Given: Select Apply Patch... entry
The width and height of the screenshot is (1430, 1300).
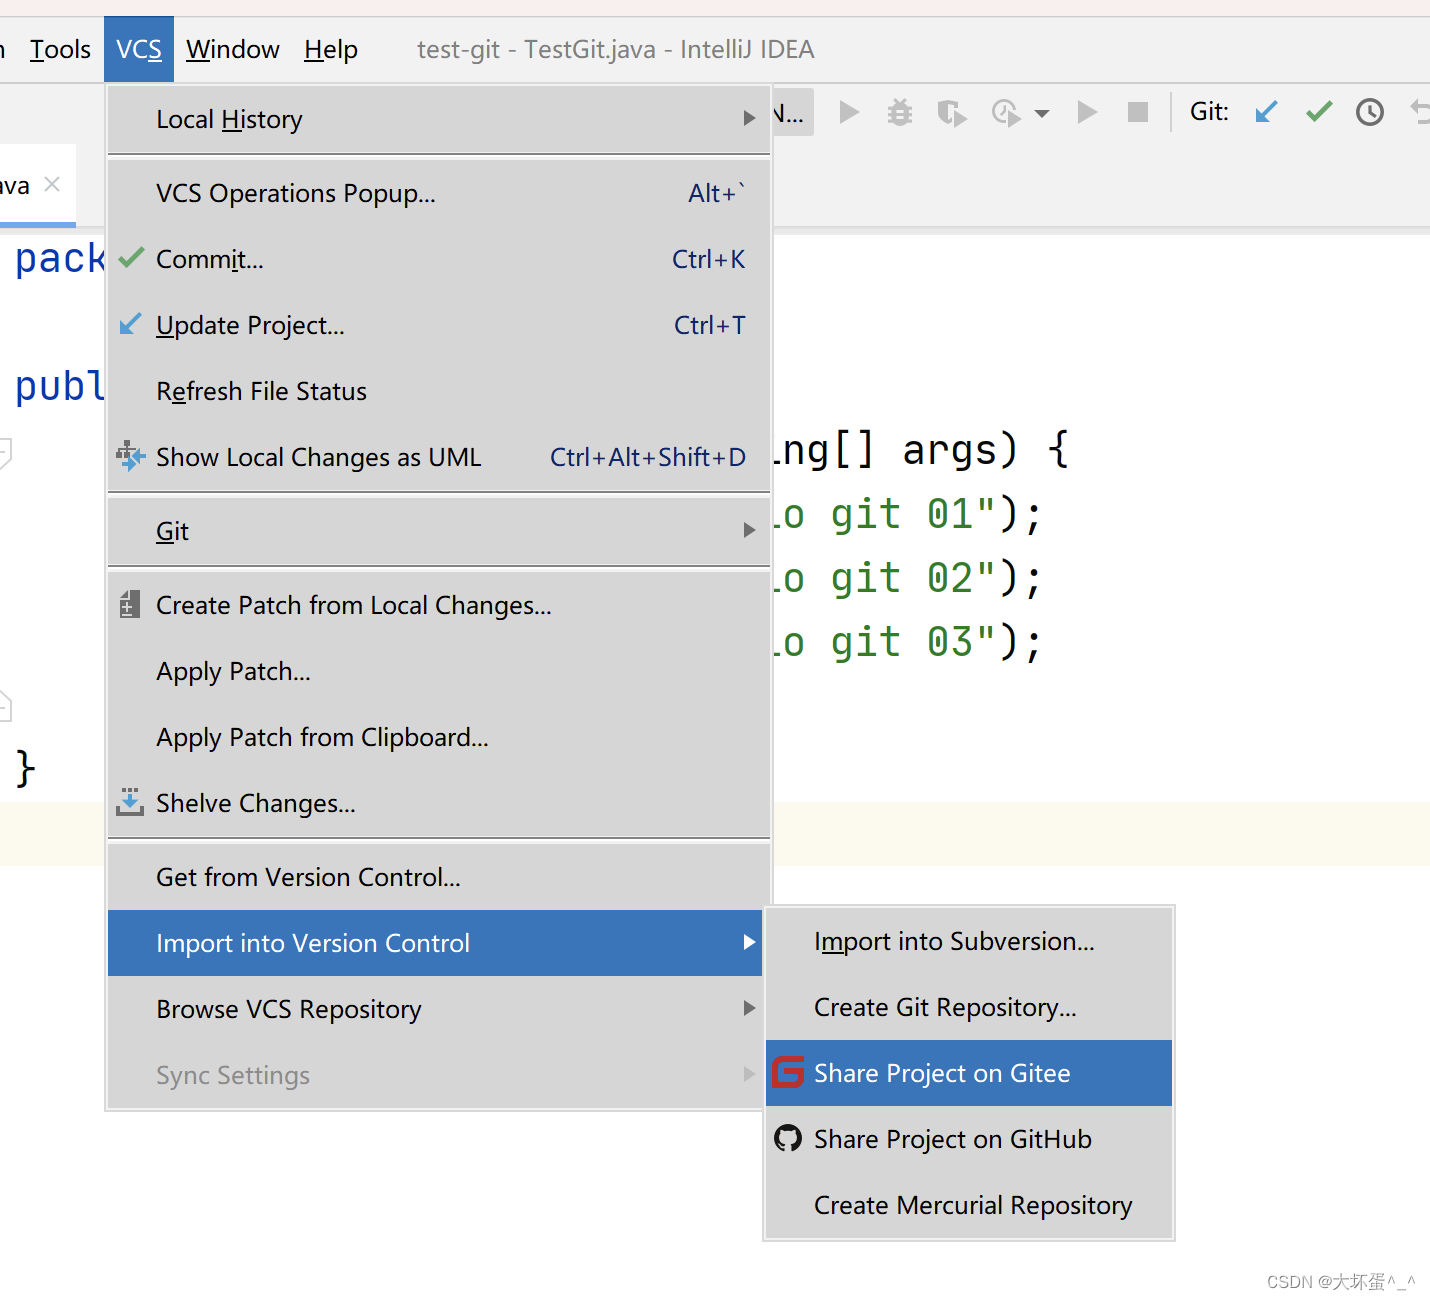Looking at the screenshot, I should point(438,671).
